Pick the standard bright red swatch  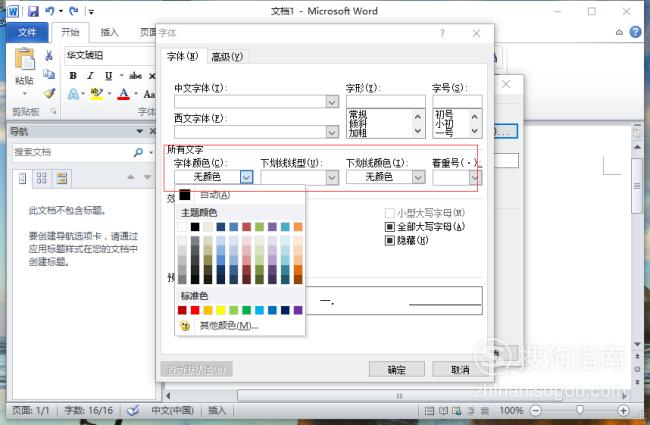coord(195,310)
